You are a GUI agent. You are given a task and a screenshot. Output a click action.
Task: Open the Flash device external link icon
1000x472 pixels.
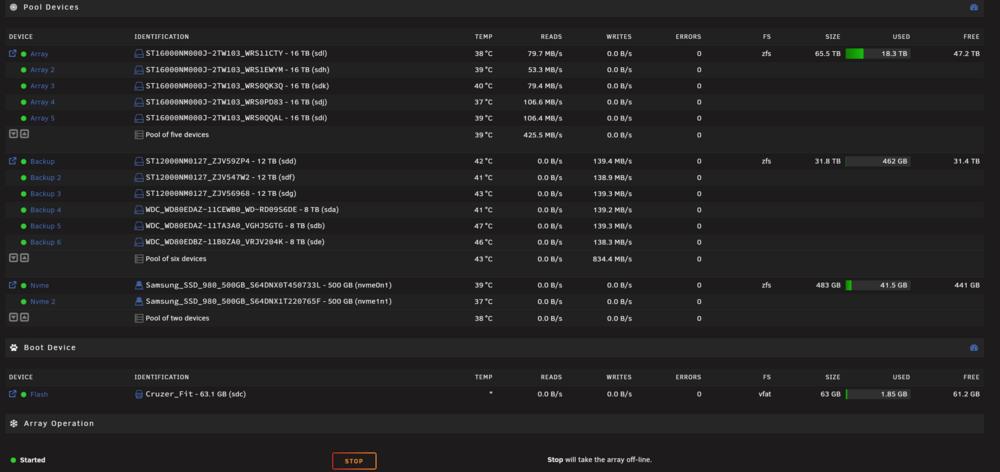[x=12, y=394]
